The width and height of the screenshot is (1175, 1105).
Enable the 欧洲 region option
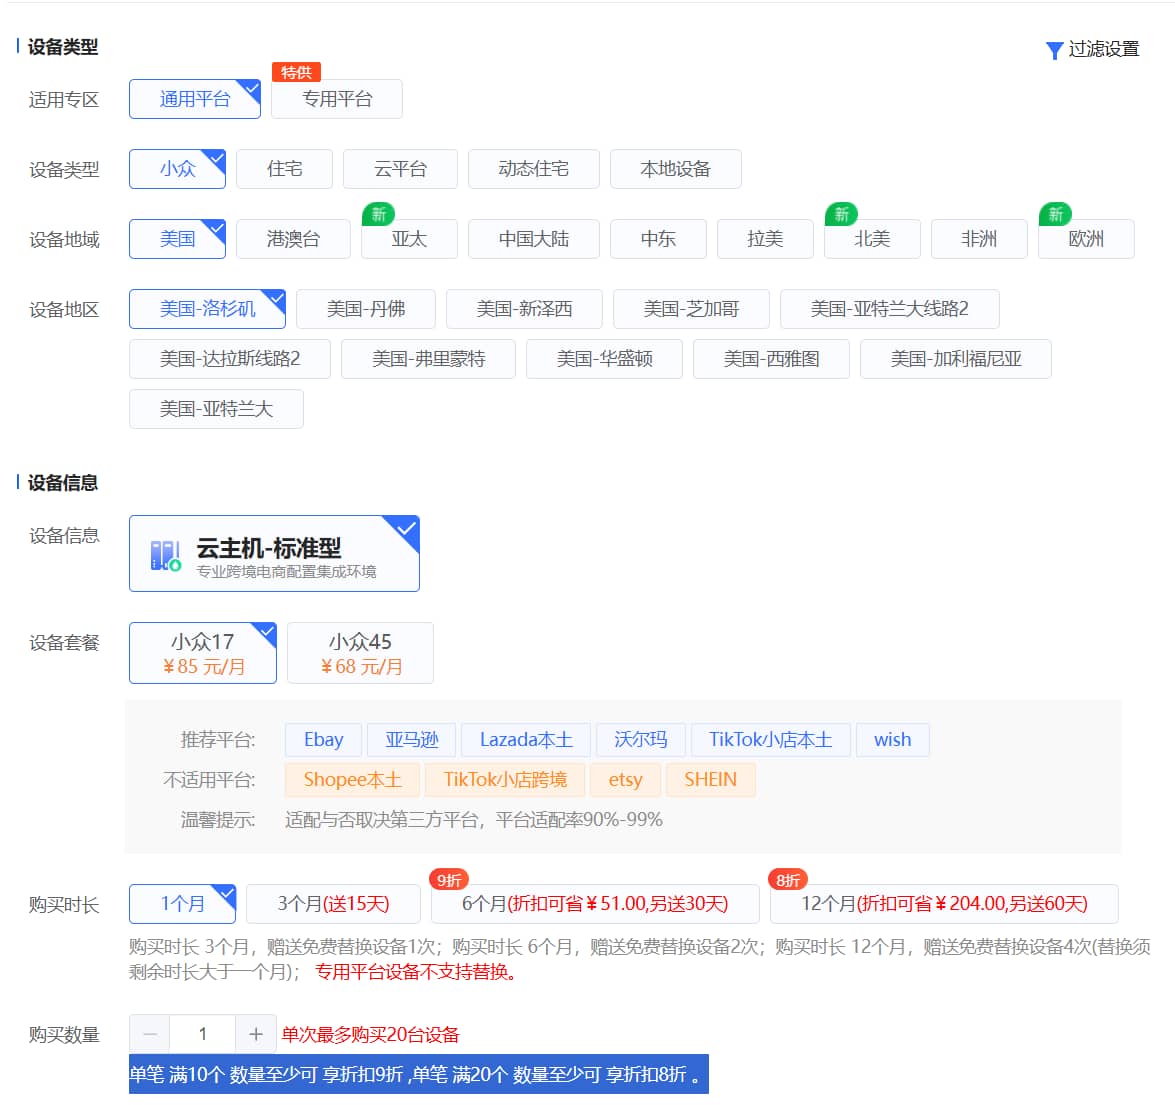1085,238
